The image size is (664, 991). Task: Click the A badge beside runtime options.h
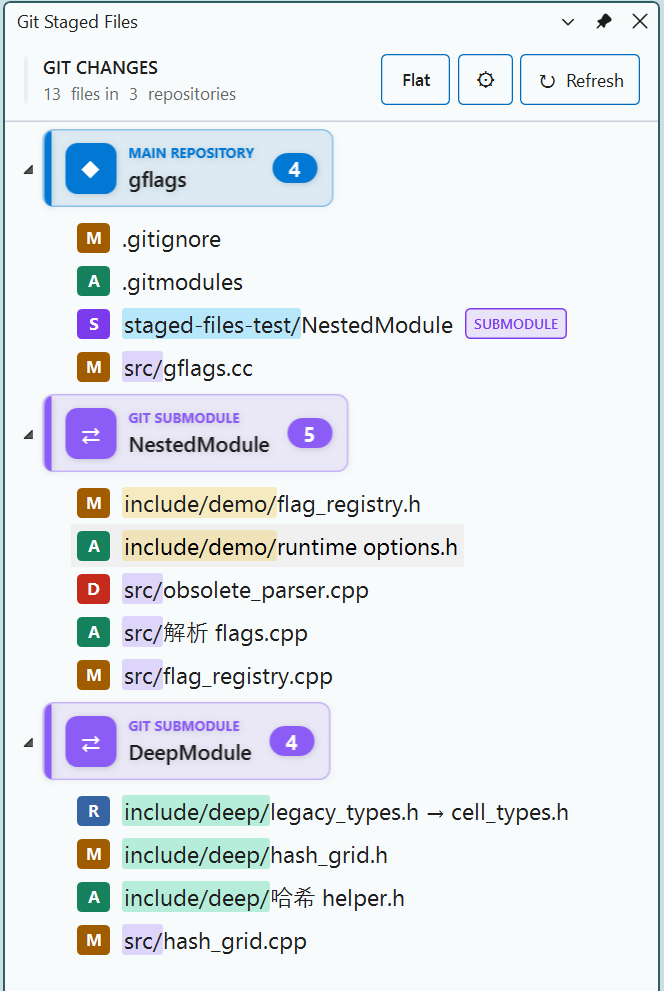(x=94, y=546)
